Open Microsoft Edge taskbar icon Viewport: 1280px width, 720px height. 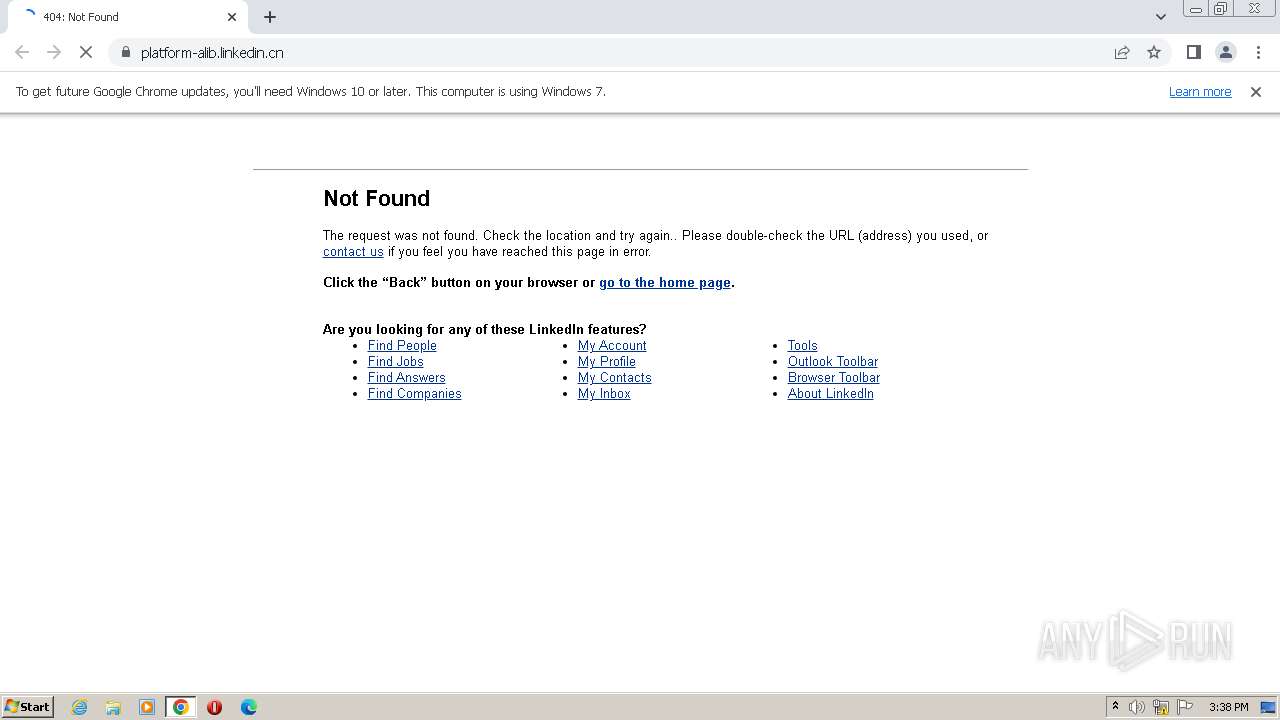(249, 707)
